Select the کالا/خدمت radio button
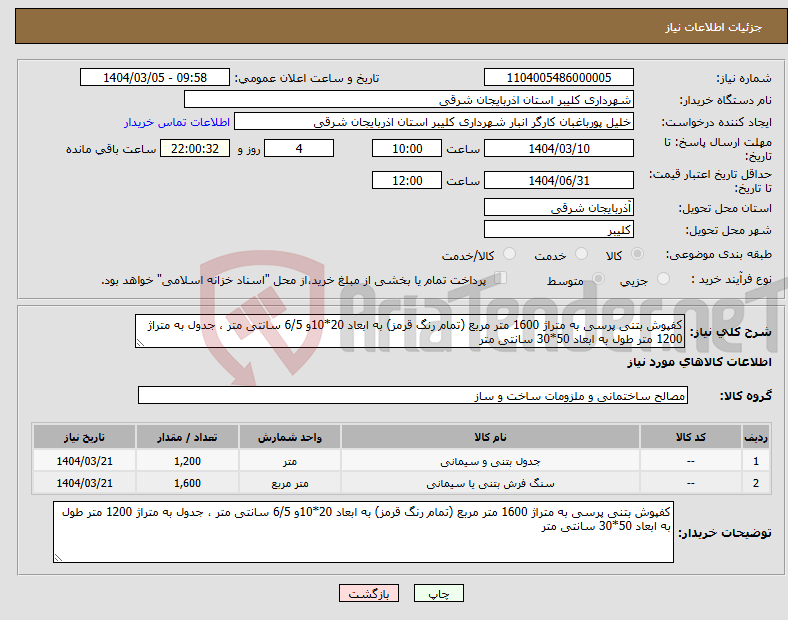Viewport: 788px width, 620px height. (510, 254)
